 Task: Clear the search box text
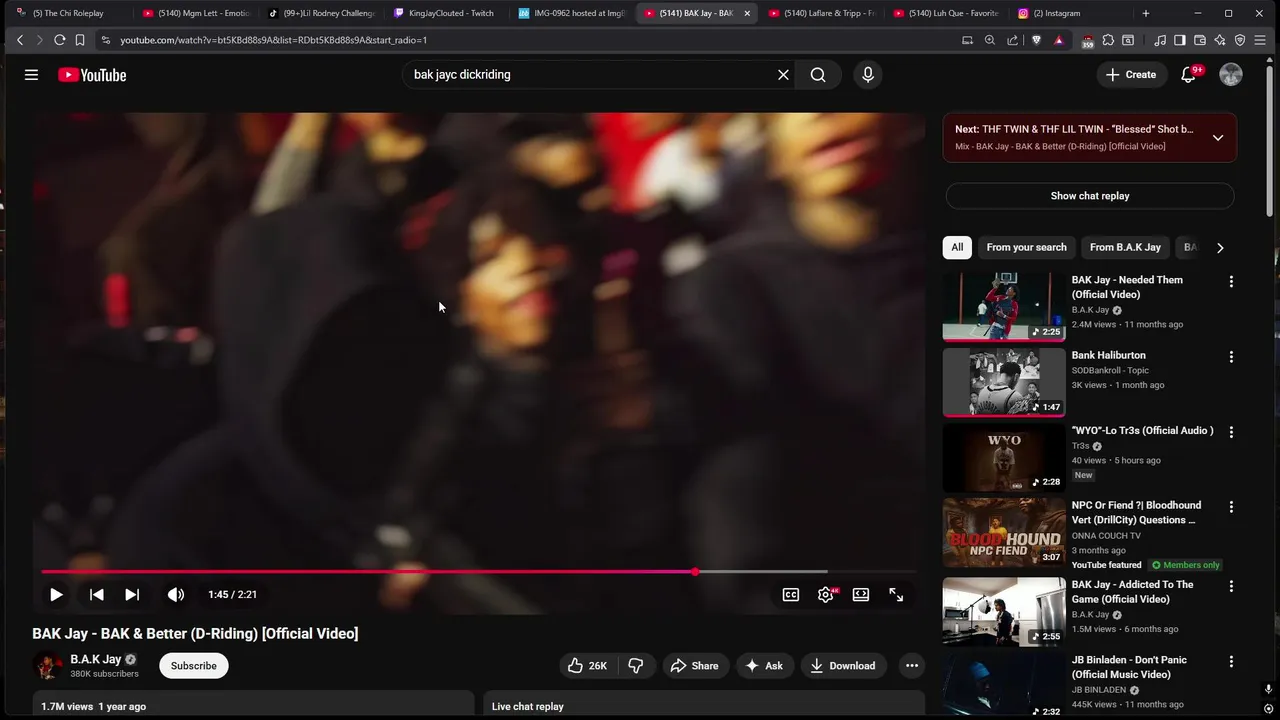[x=783, y=75]
